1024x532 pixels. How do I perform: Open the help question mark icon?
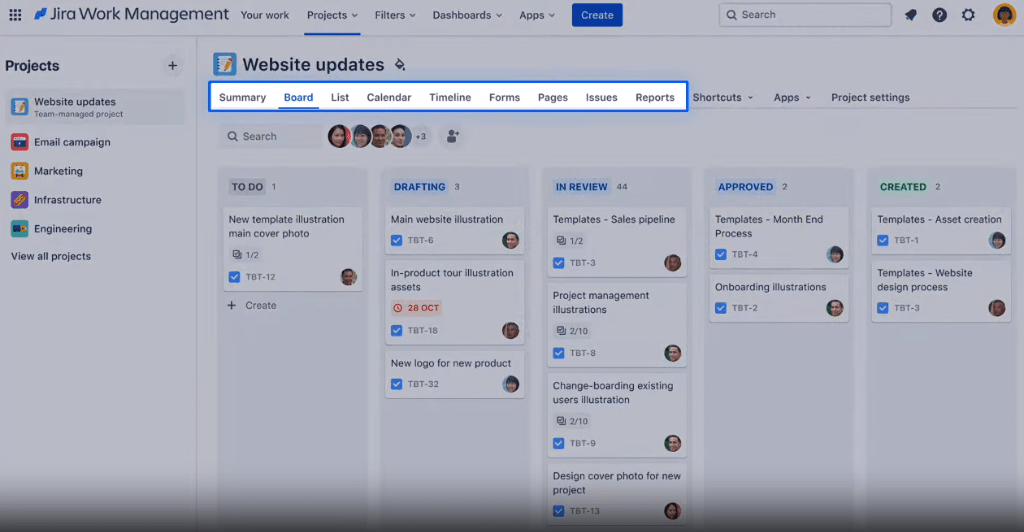click(x=939, y=14)
